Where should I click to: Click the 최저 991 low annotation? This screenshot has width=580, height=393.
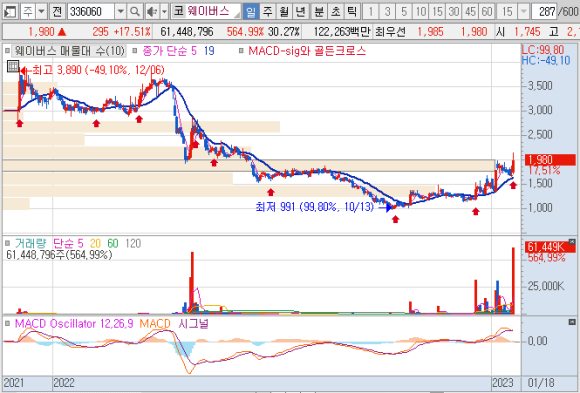(x=315, y=206)
